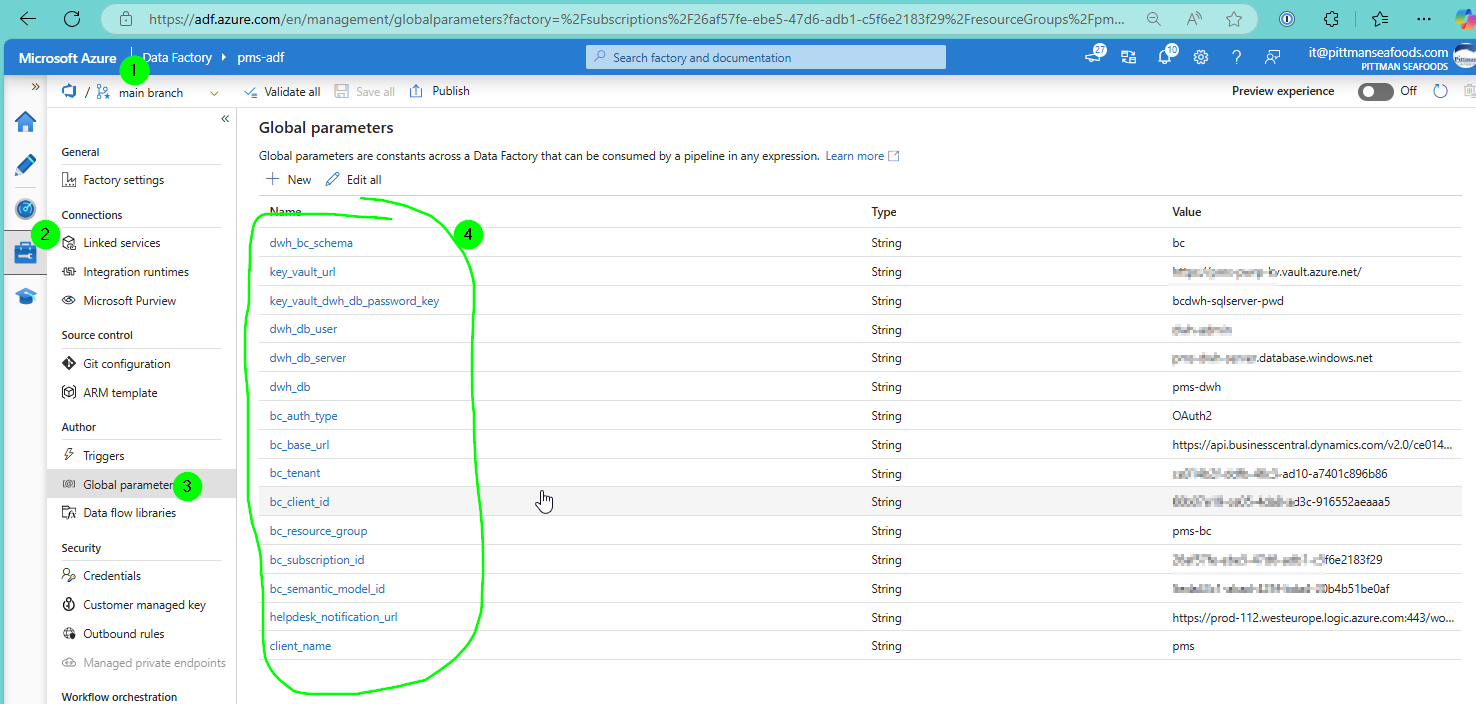1476x704 pixels.
Task: Open ARM template
Action: (120, 393)
